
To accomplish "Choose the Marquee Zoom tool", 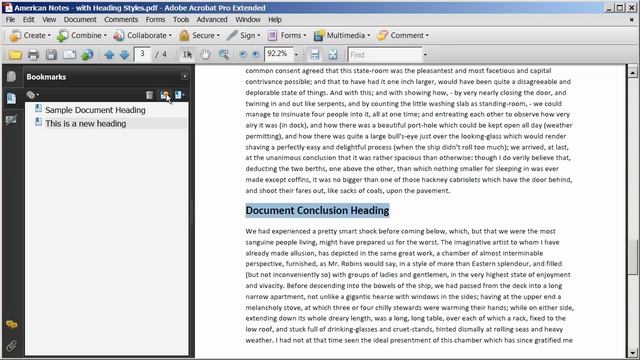I will pyautogui.click(x=224, y=55).
